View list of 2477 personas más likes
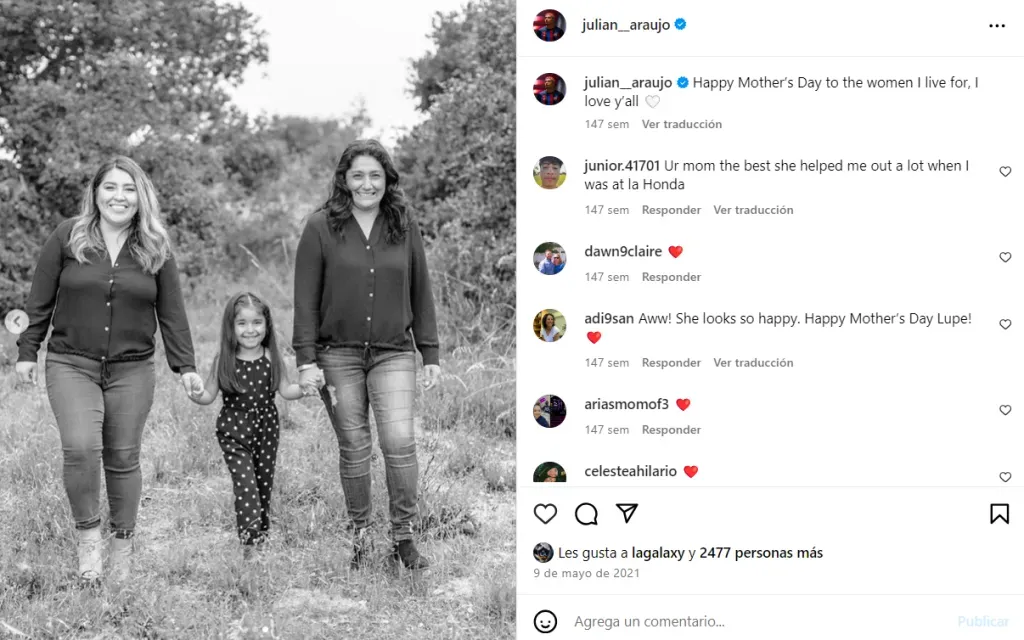 pos(761,553)
